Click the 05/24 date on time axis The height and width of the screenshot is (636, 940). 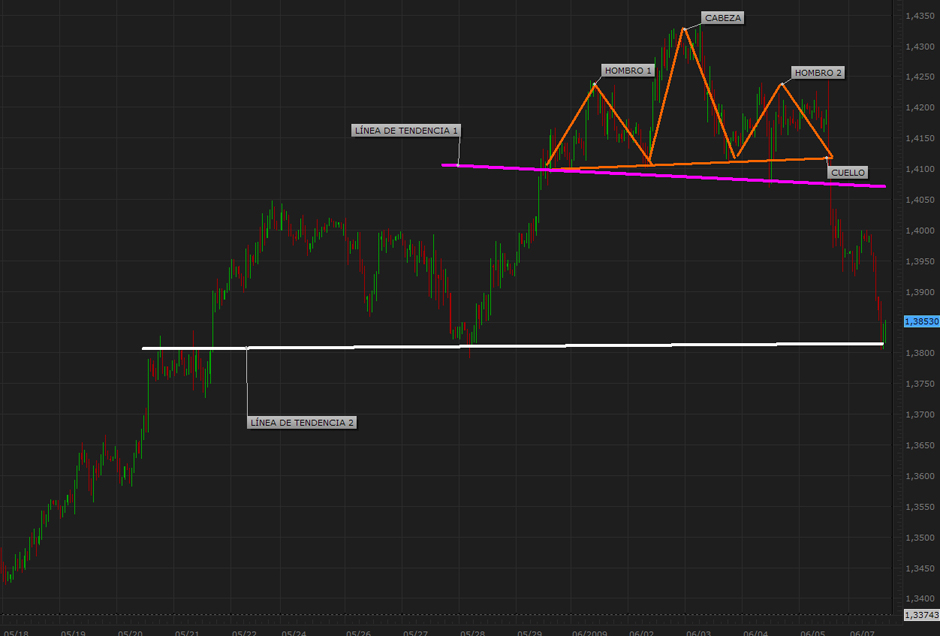(294, 632)
